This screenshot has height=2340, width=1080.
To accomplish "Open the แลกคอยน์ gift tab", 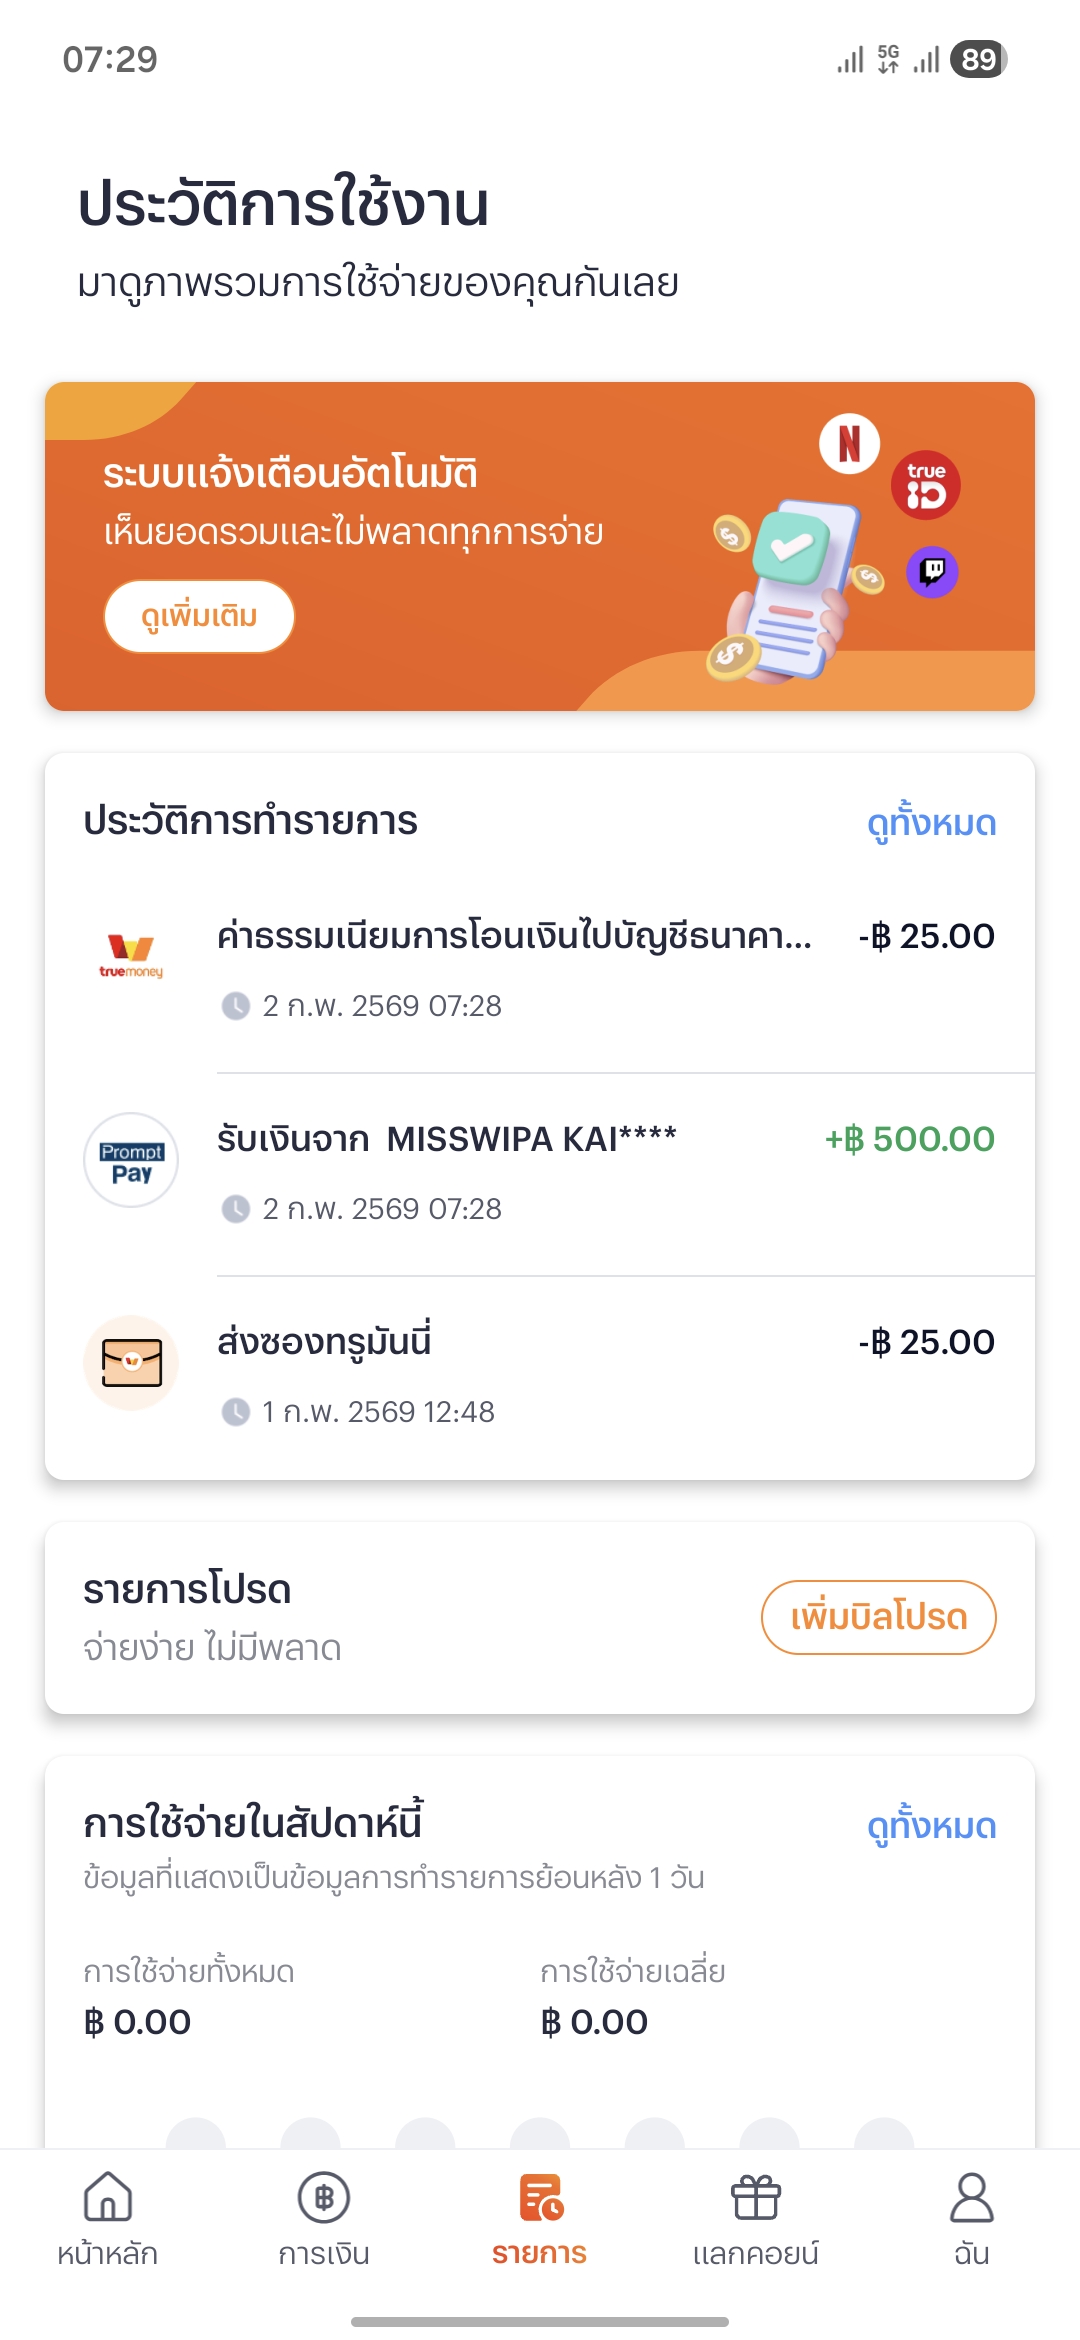I will (756, 2217).
